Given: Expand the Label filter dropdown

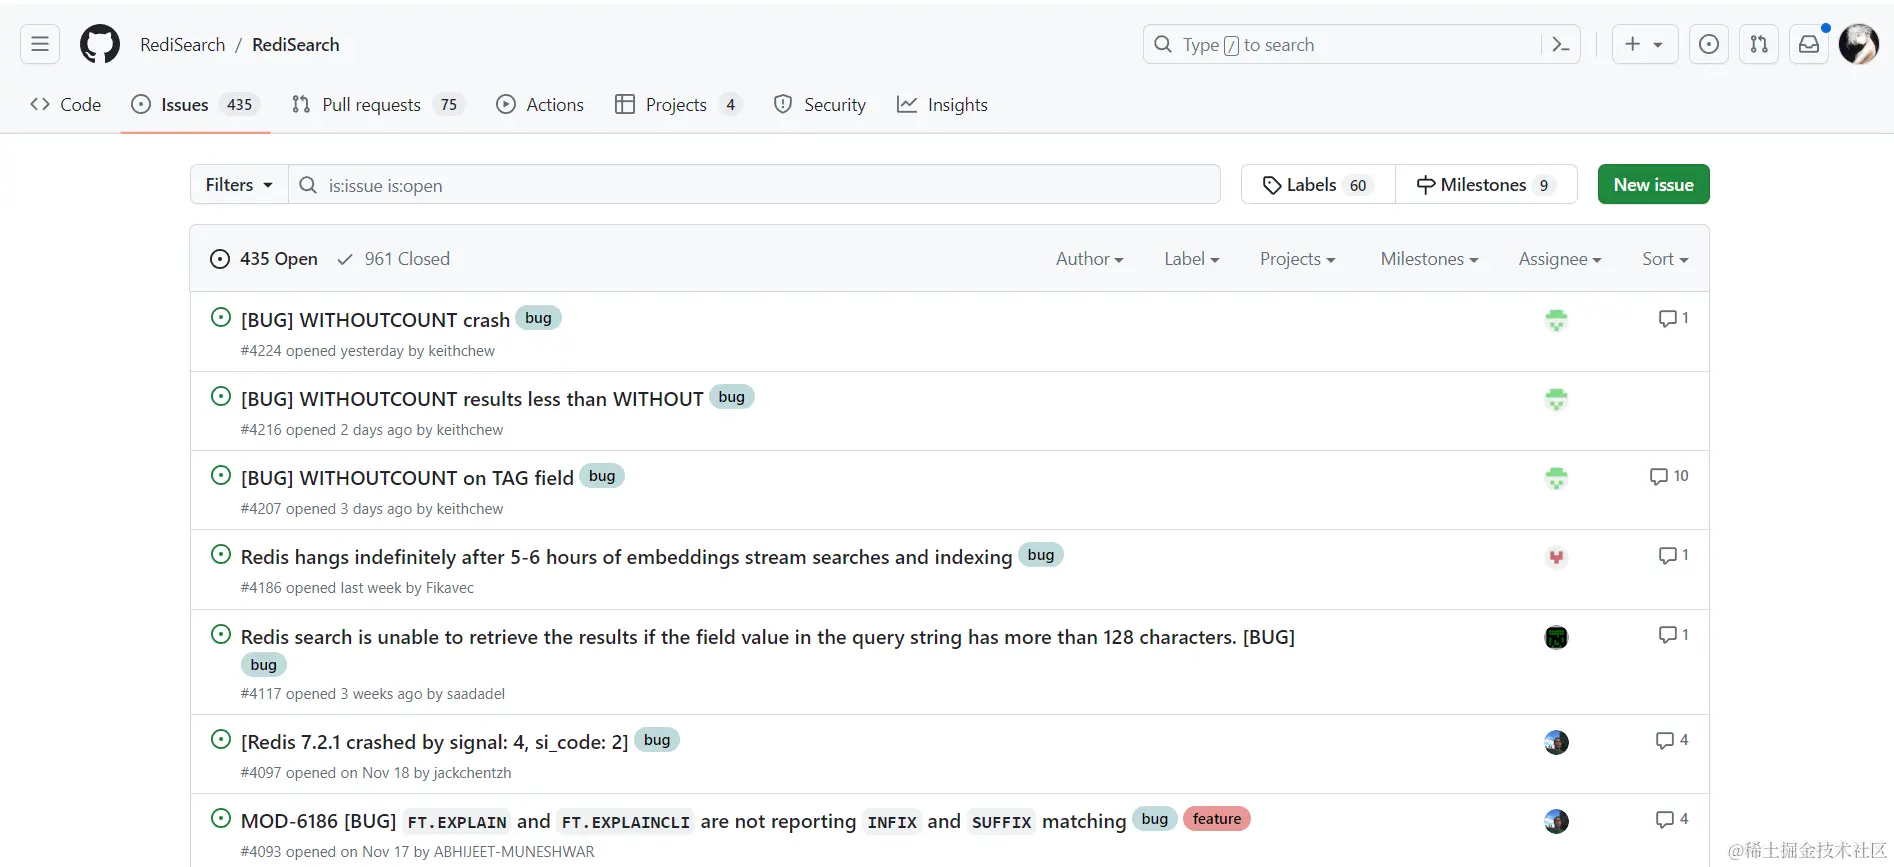Looking at the screenshot, I should pyautogui.click(x=1191, y=258).
